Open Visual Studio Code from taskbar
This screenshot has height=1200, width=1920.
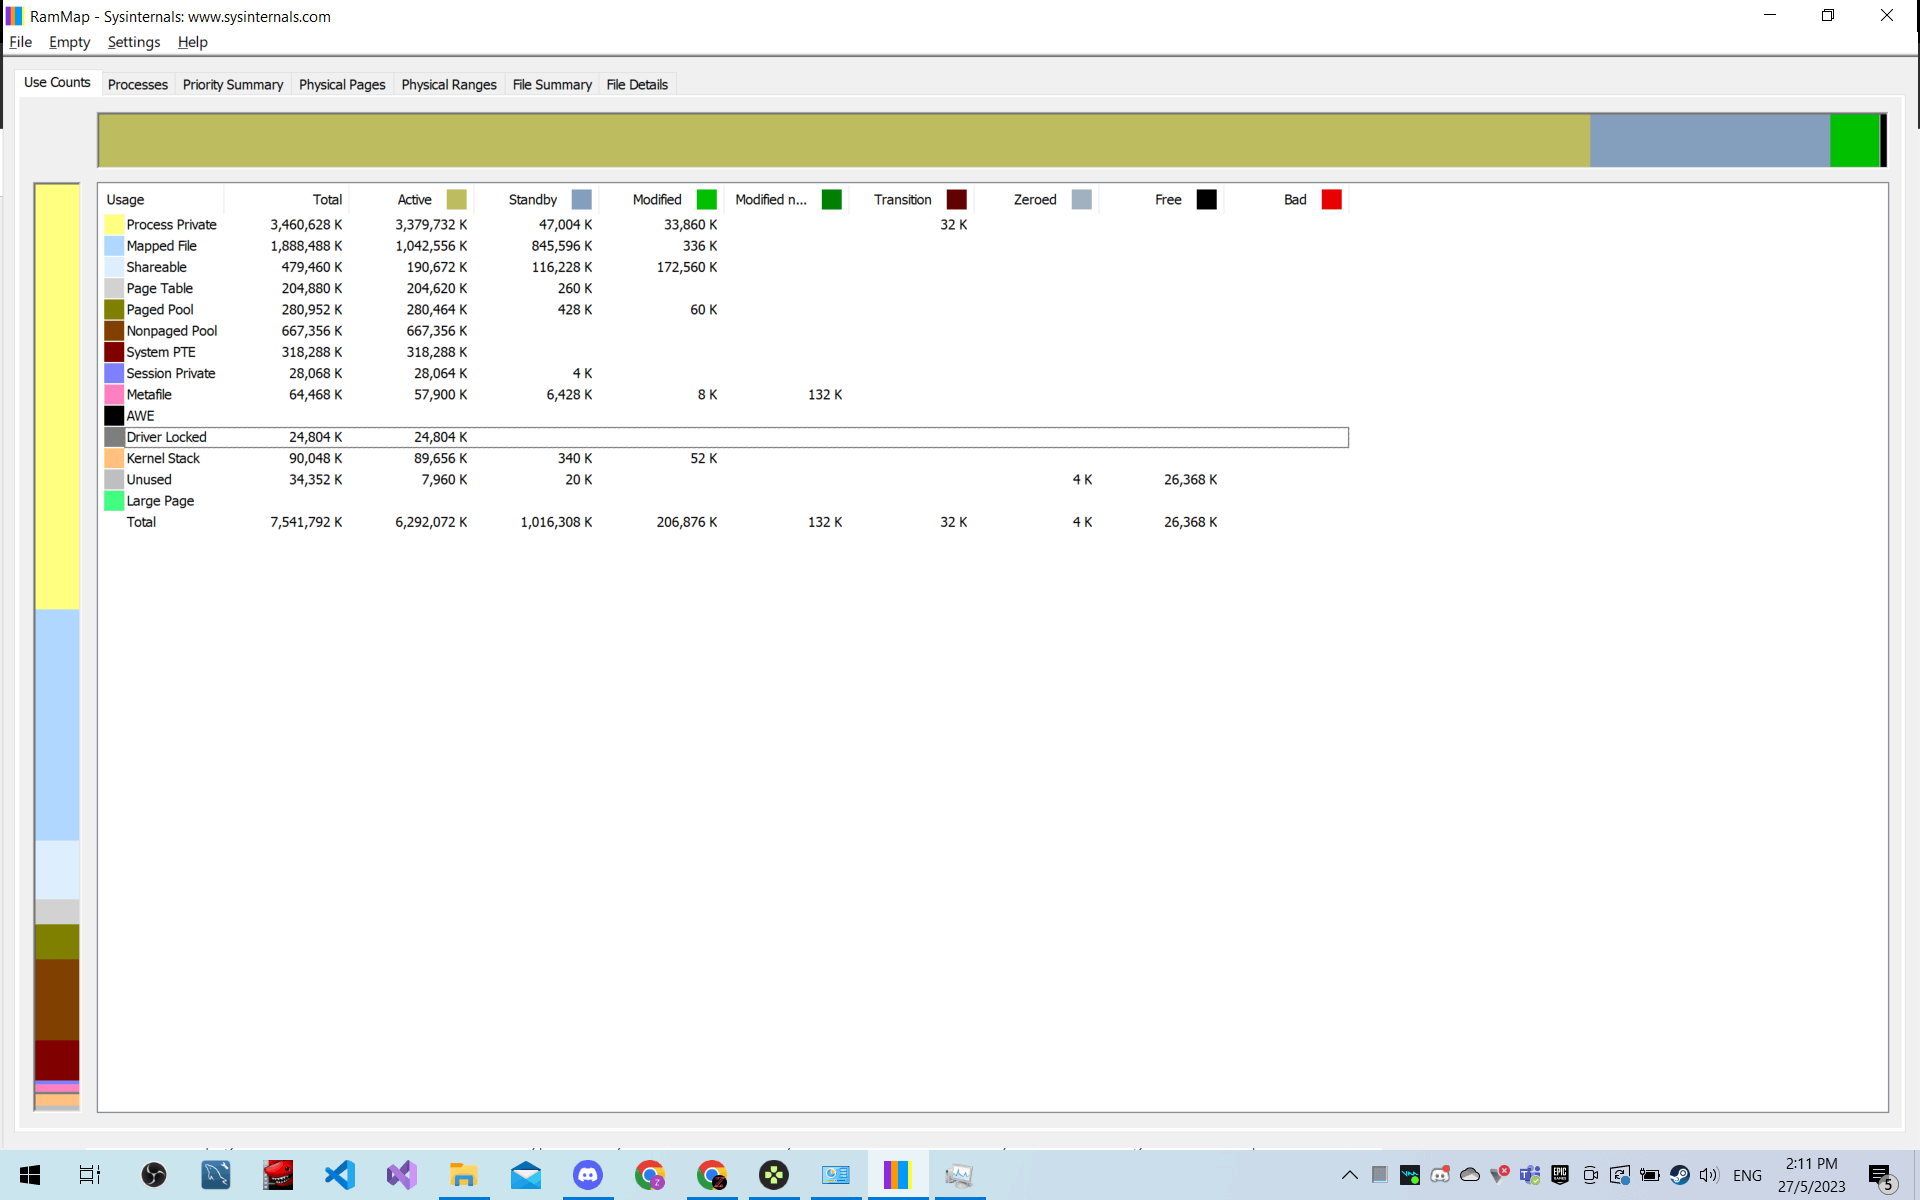340,1175
